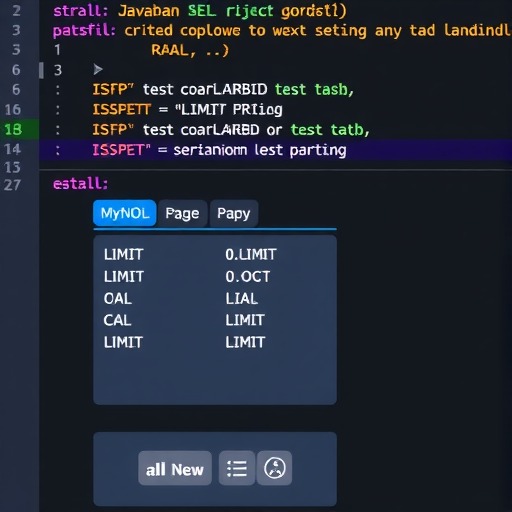Screen dimensions: 512x512
Task: Click the 'test tasb,' green text
Action: coord(314,90)
